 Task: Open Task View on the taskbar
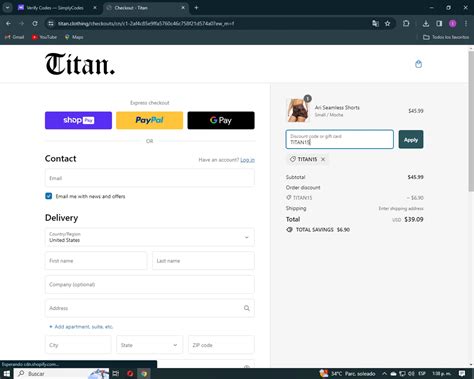coord(116,374)
